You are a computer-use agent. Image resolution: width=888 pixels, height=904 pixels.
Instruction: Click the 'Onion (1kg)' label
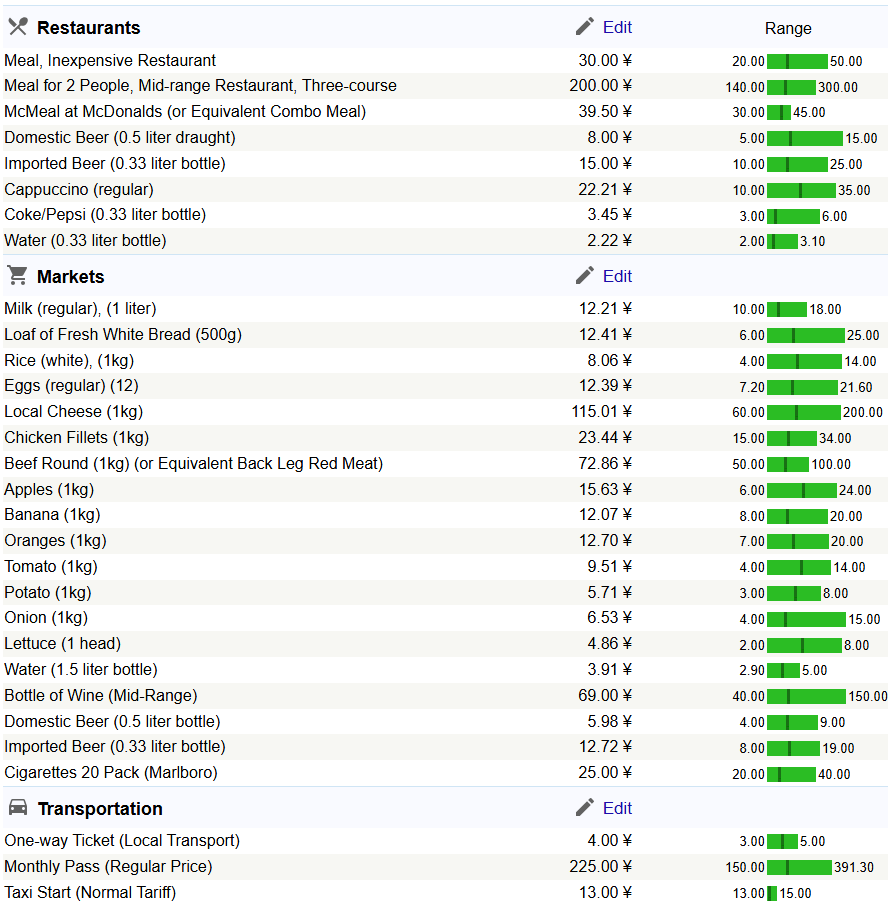(x=46, y=617)
